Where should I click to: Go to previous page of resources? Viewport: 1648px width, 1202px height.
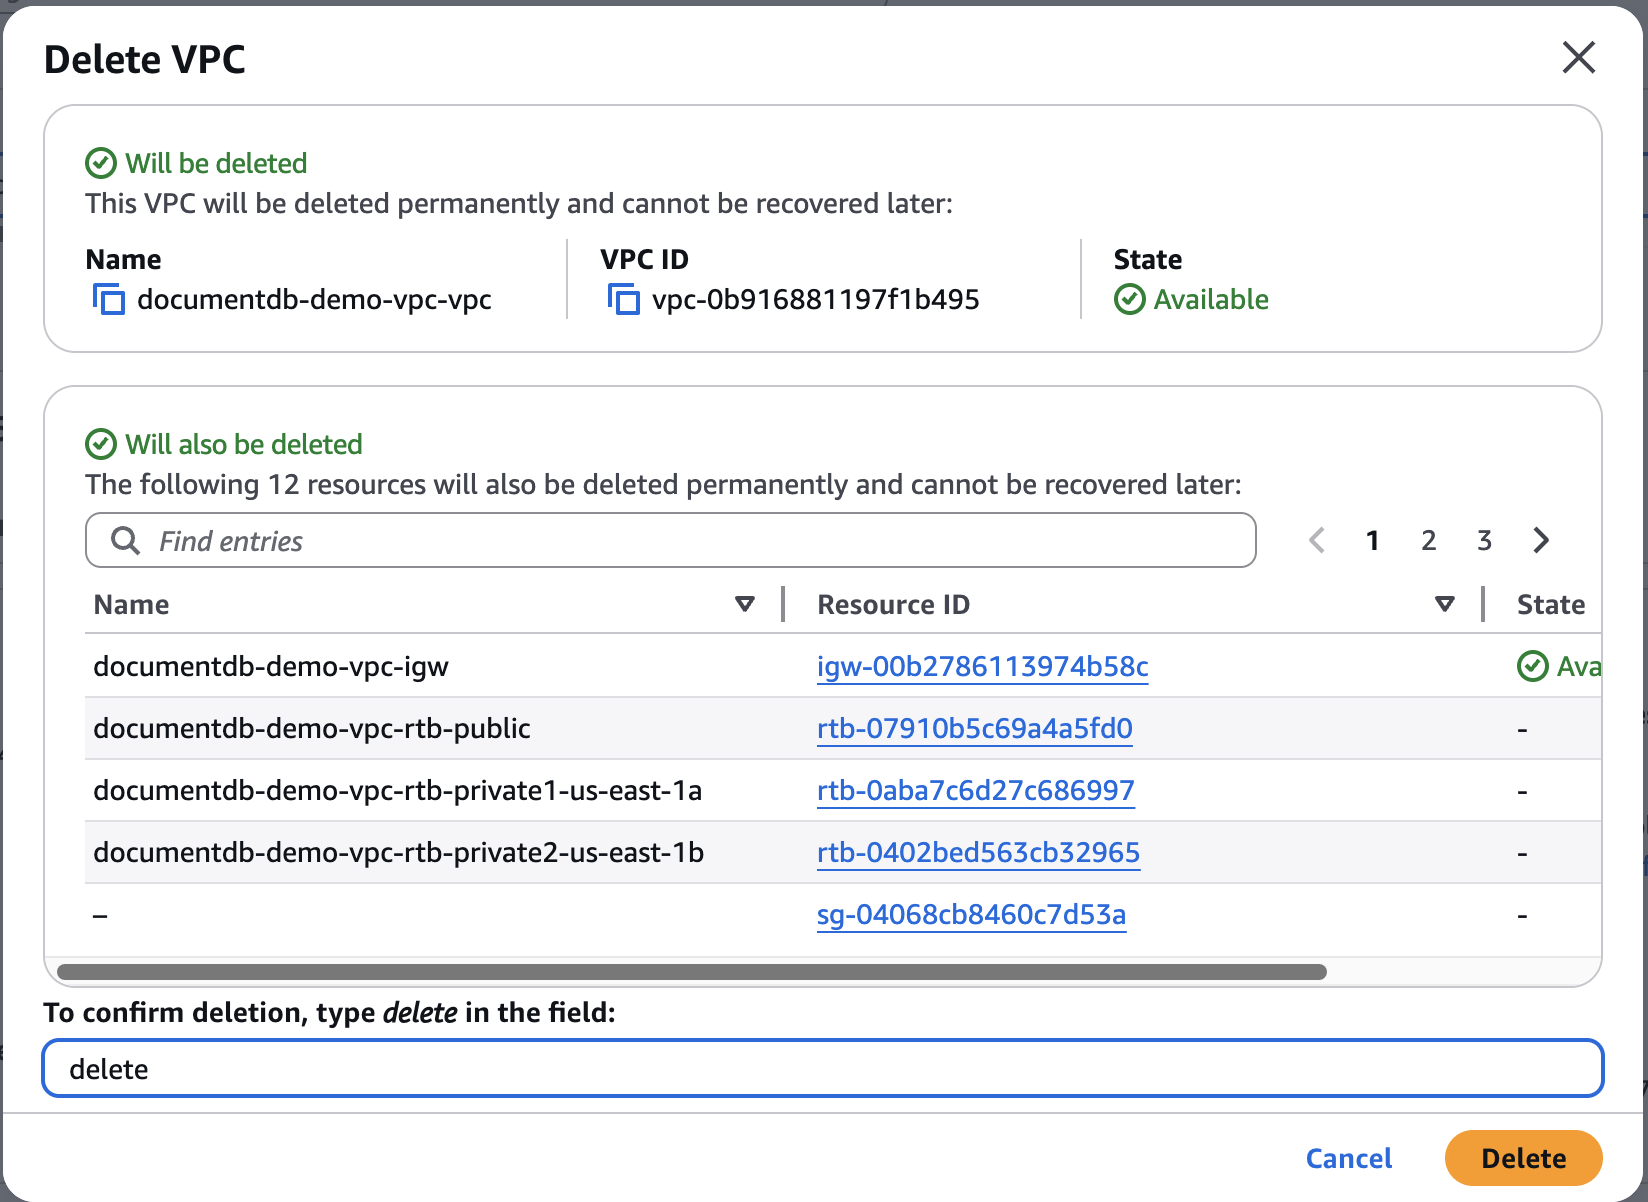[x=1317, y=541]
